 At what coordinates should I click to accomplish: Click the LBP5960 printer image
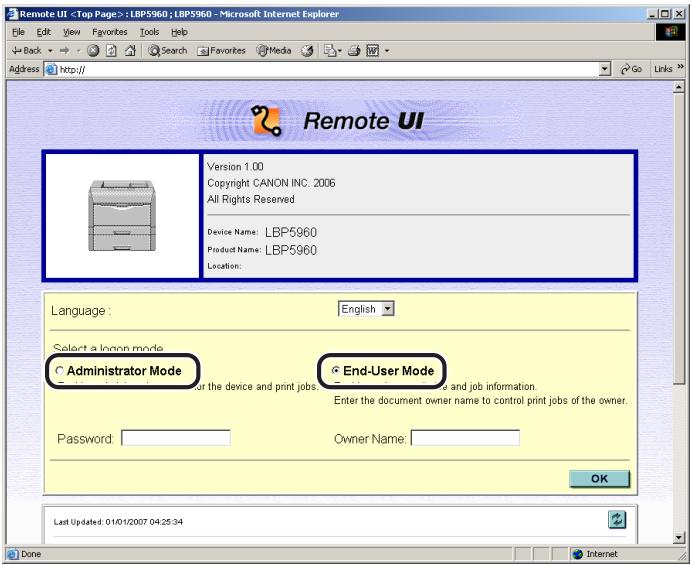[x=122, y=215]
